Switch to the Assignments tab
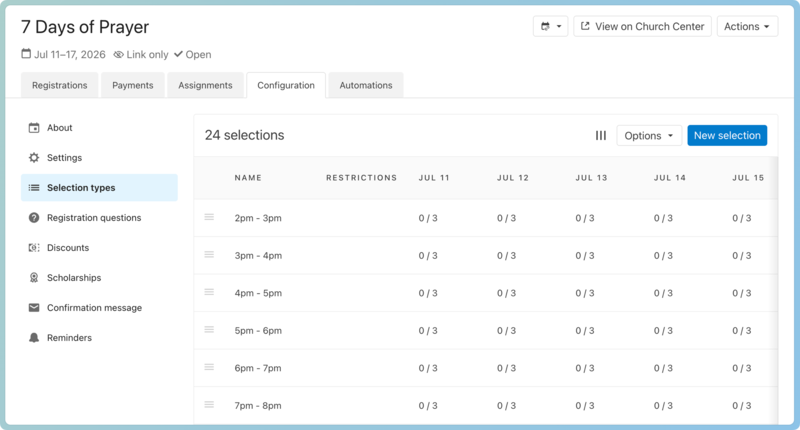Viewport: 800px width, 430px height. pyautogui.click(x=205, y=85)
